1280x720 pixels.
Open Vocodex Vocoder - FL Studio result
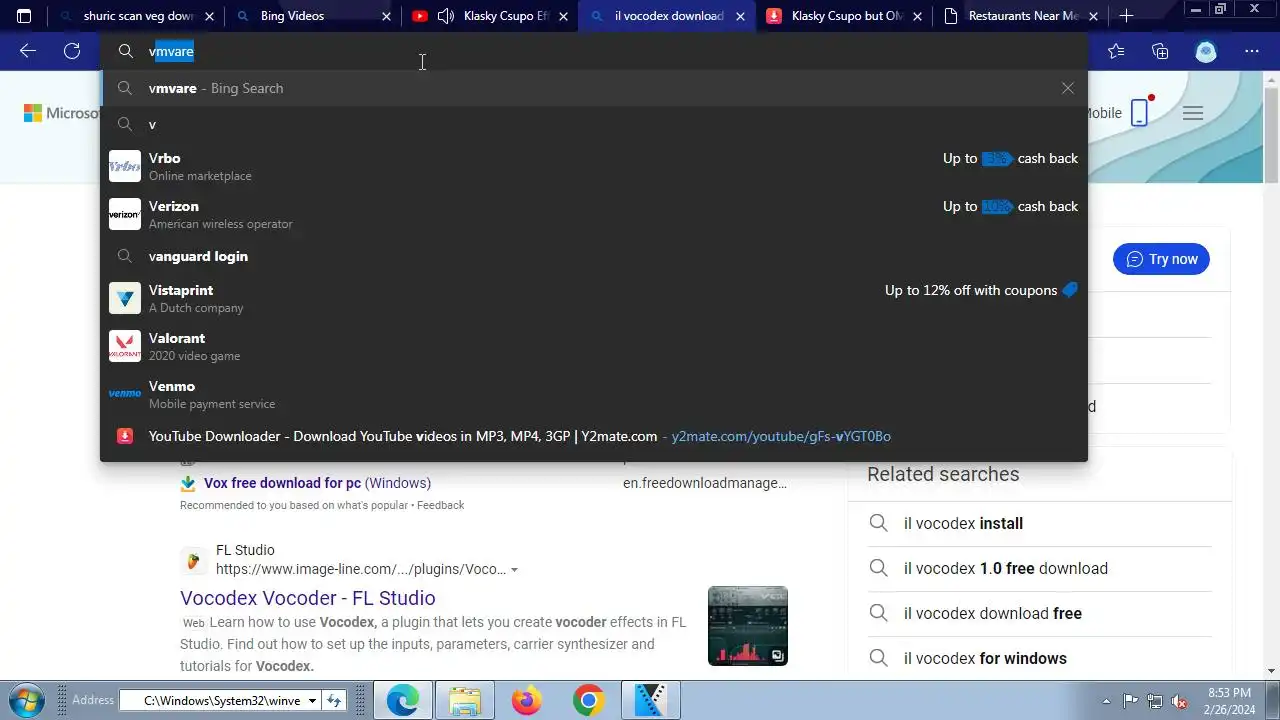[307, 598]
